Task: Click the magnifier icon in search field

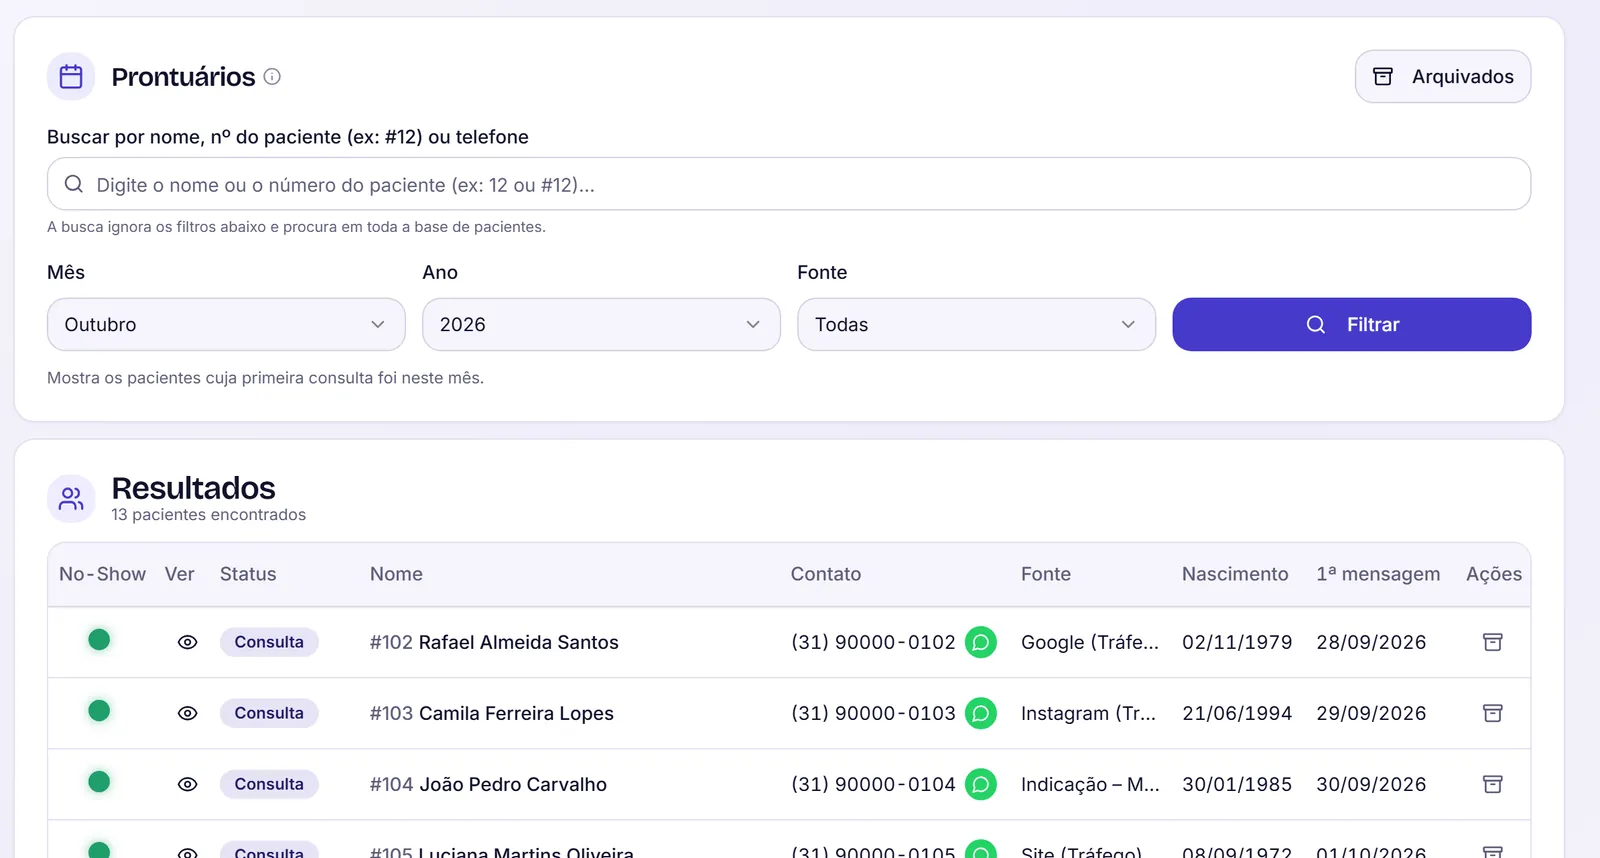Action: [74, 184]
